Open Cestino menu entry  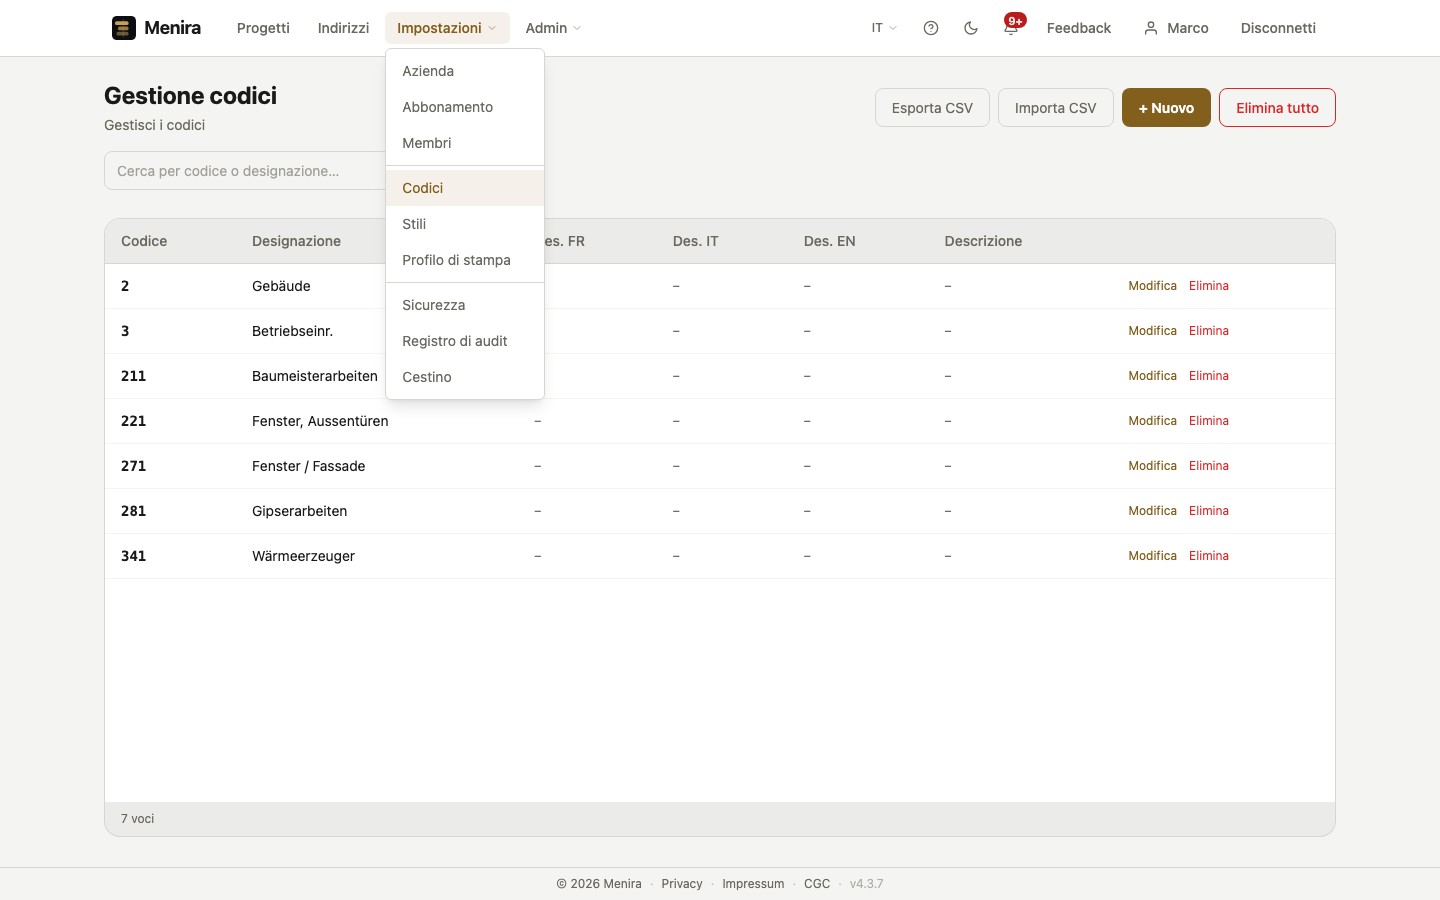465,377
